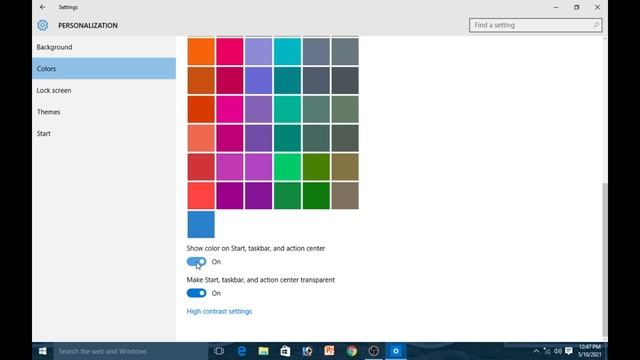The image size is (640, 360).
Task: Disable the transparent Start and taskbar toggle
Action: [196, 293]
